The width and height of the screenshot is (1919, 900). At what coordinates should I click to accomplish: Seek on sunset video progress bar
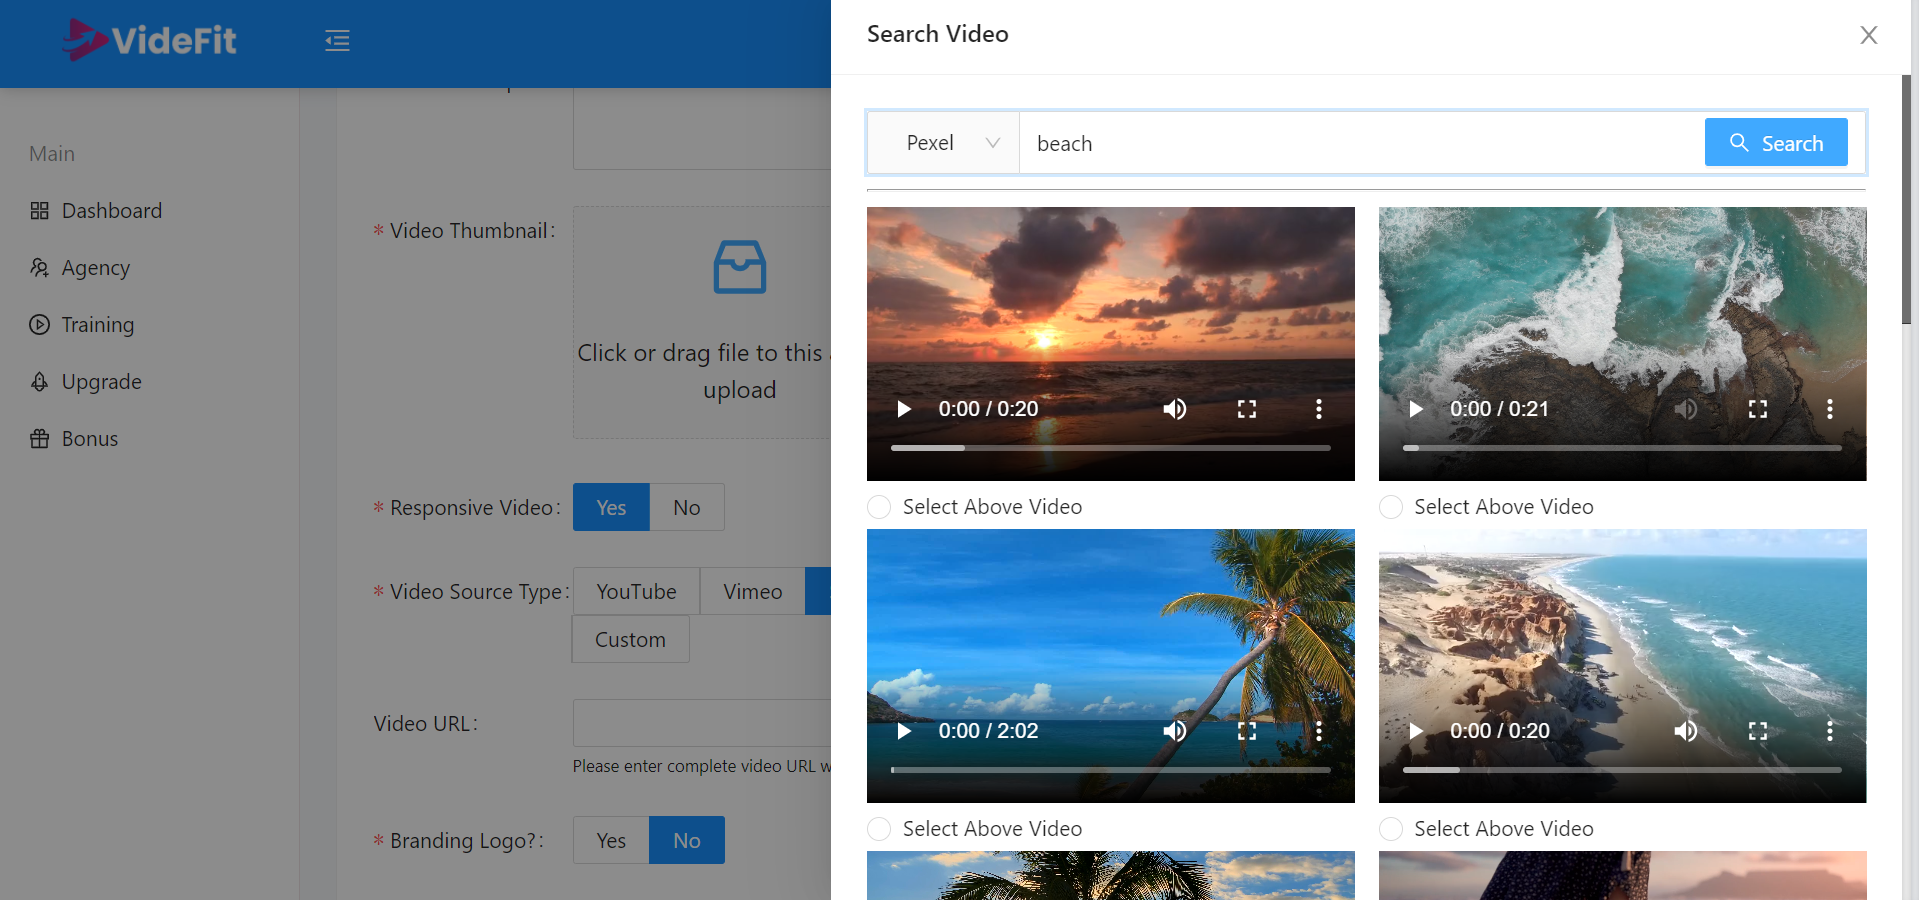[1110, 448]
